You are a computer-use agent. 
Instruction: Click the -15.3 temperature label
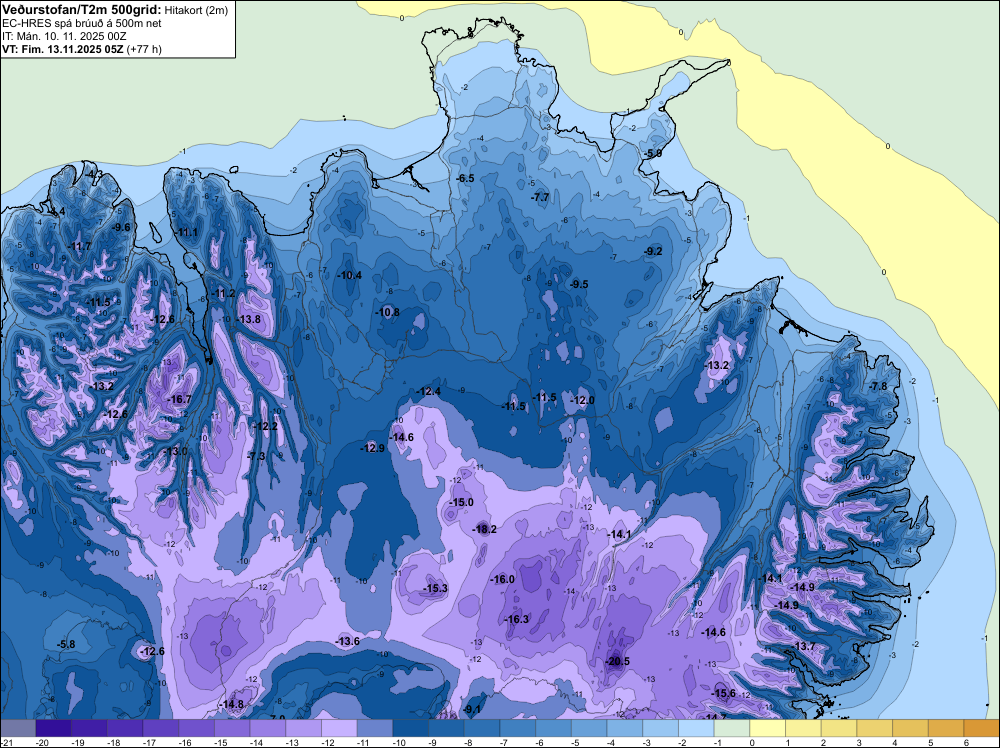pos(436,588)
